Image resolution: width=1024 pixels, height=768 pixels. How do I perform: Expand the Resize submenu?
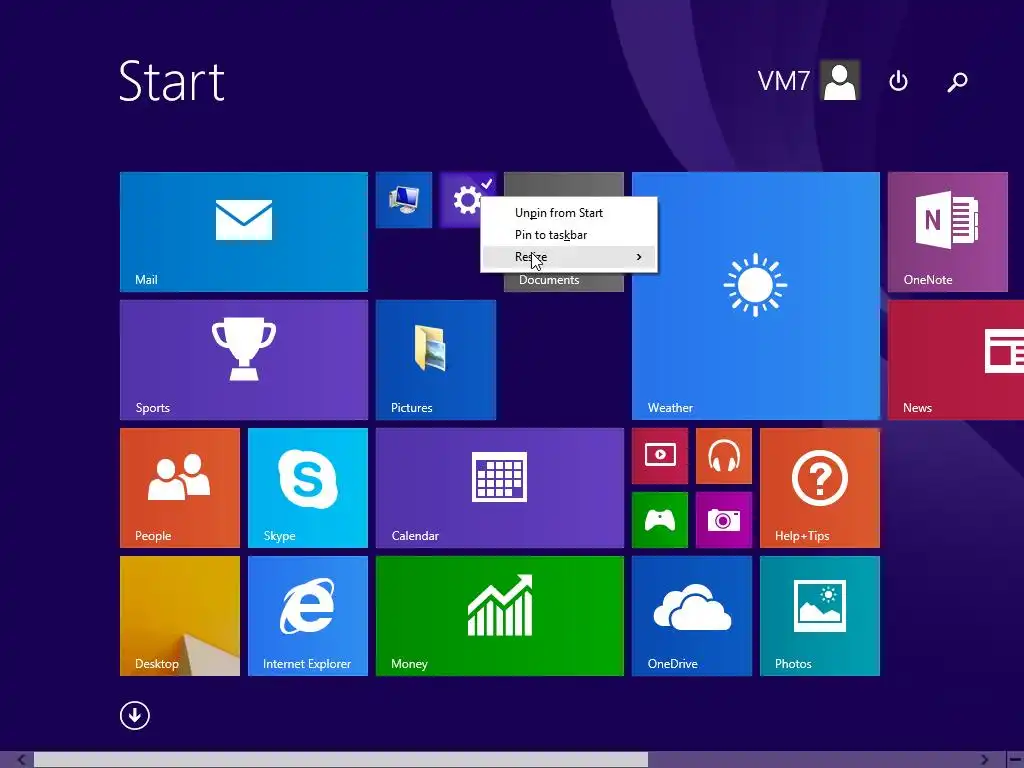[569, 257]
